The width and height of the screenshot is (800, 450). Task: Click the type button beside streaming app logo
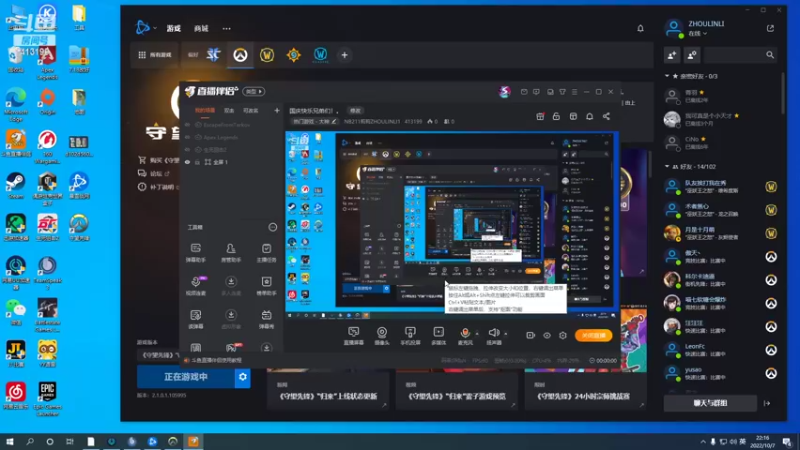pos(254,91)
